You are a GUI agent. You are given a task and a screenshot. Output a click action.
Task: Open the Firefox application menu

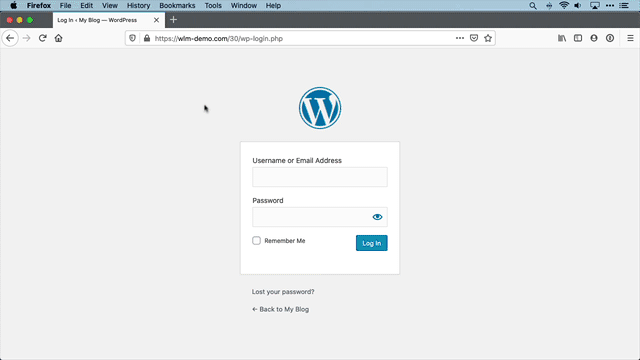pos(39,6)
